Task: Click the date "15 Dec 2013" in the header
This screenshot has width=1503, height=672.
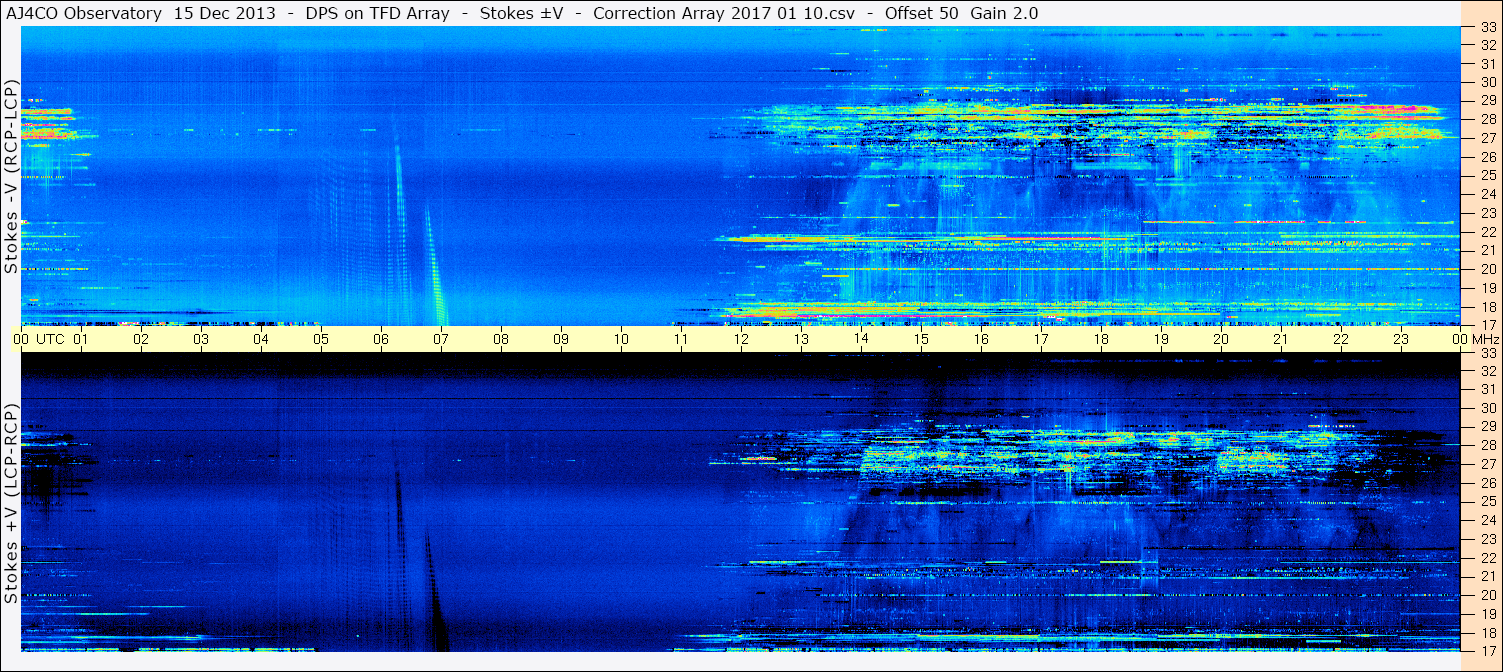Action: [225, 13]
